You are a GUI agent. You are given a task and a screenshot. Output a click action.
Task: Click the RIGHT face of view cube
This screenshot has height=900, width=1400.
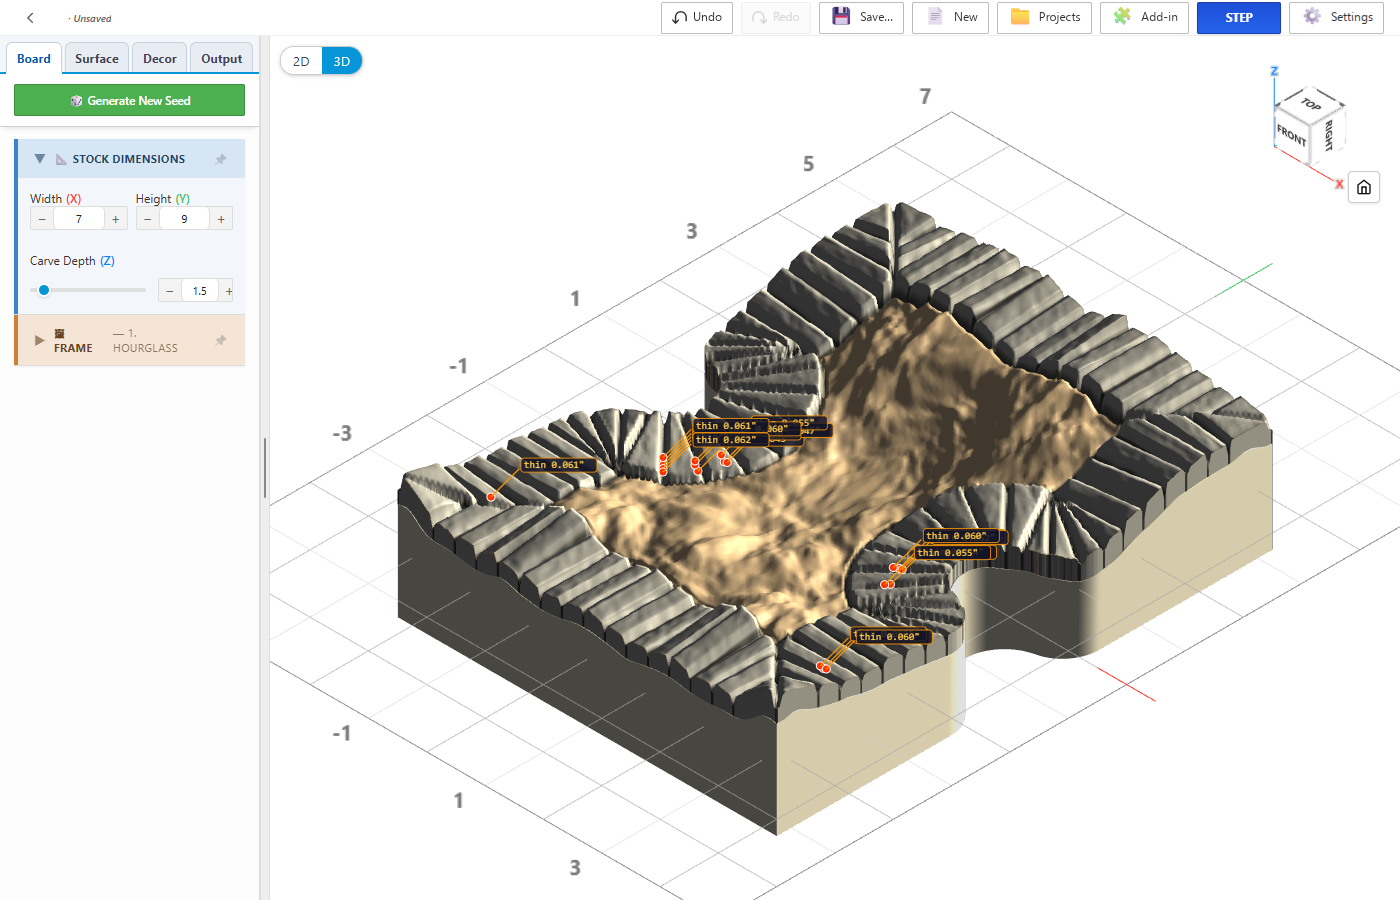click(x=1328, y=135)
